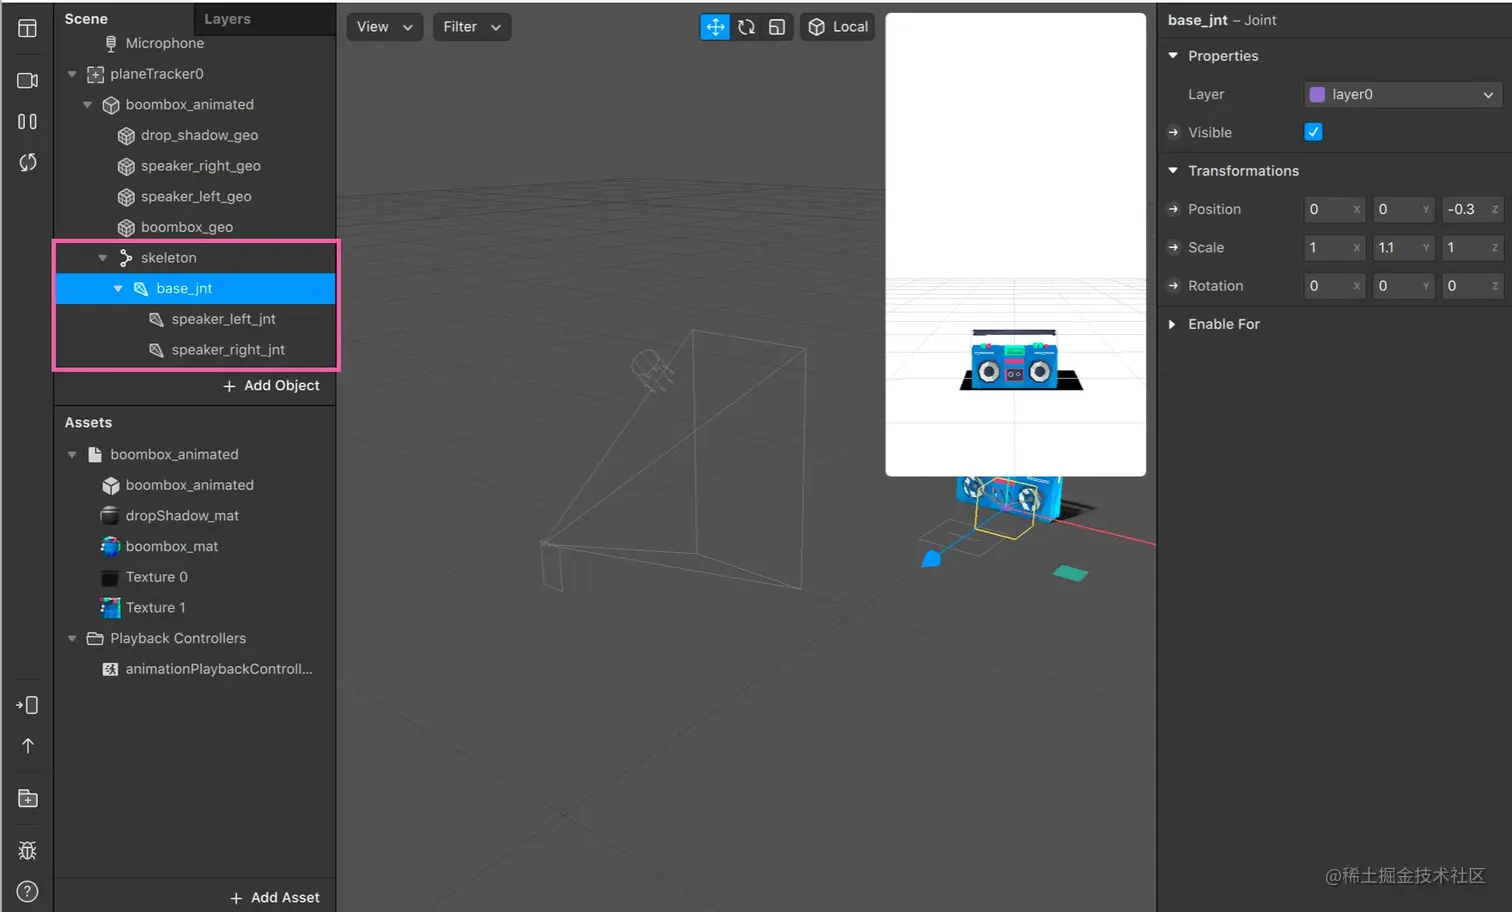Image resolution: width=1512 pixels, height=912 pixels.
Task: Click the Position arrow icon in Transformations
Action: point(1173,209)
